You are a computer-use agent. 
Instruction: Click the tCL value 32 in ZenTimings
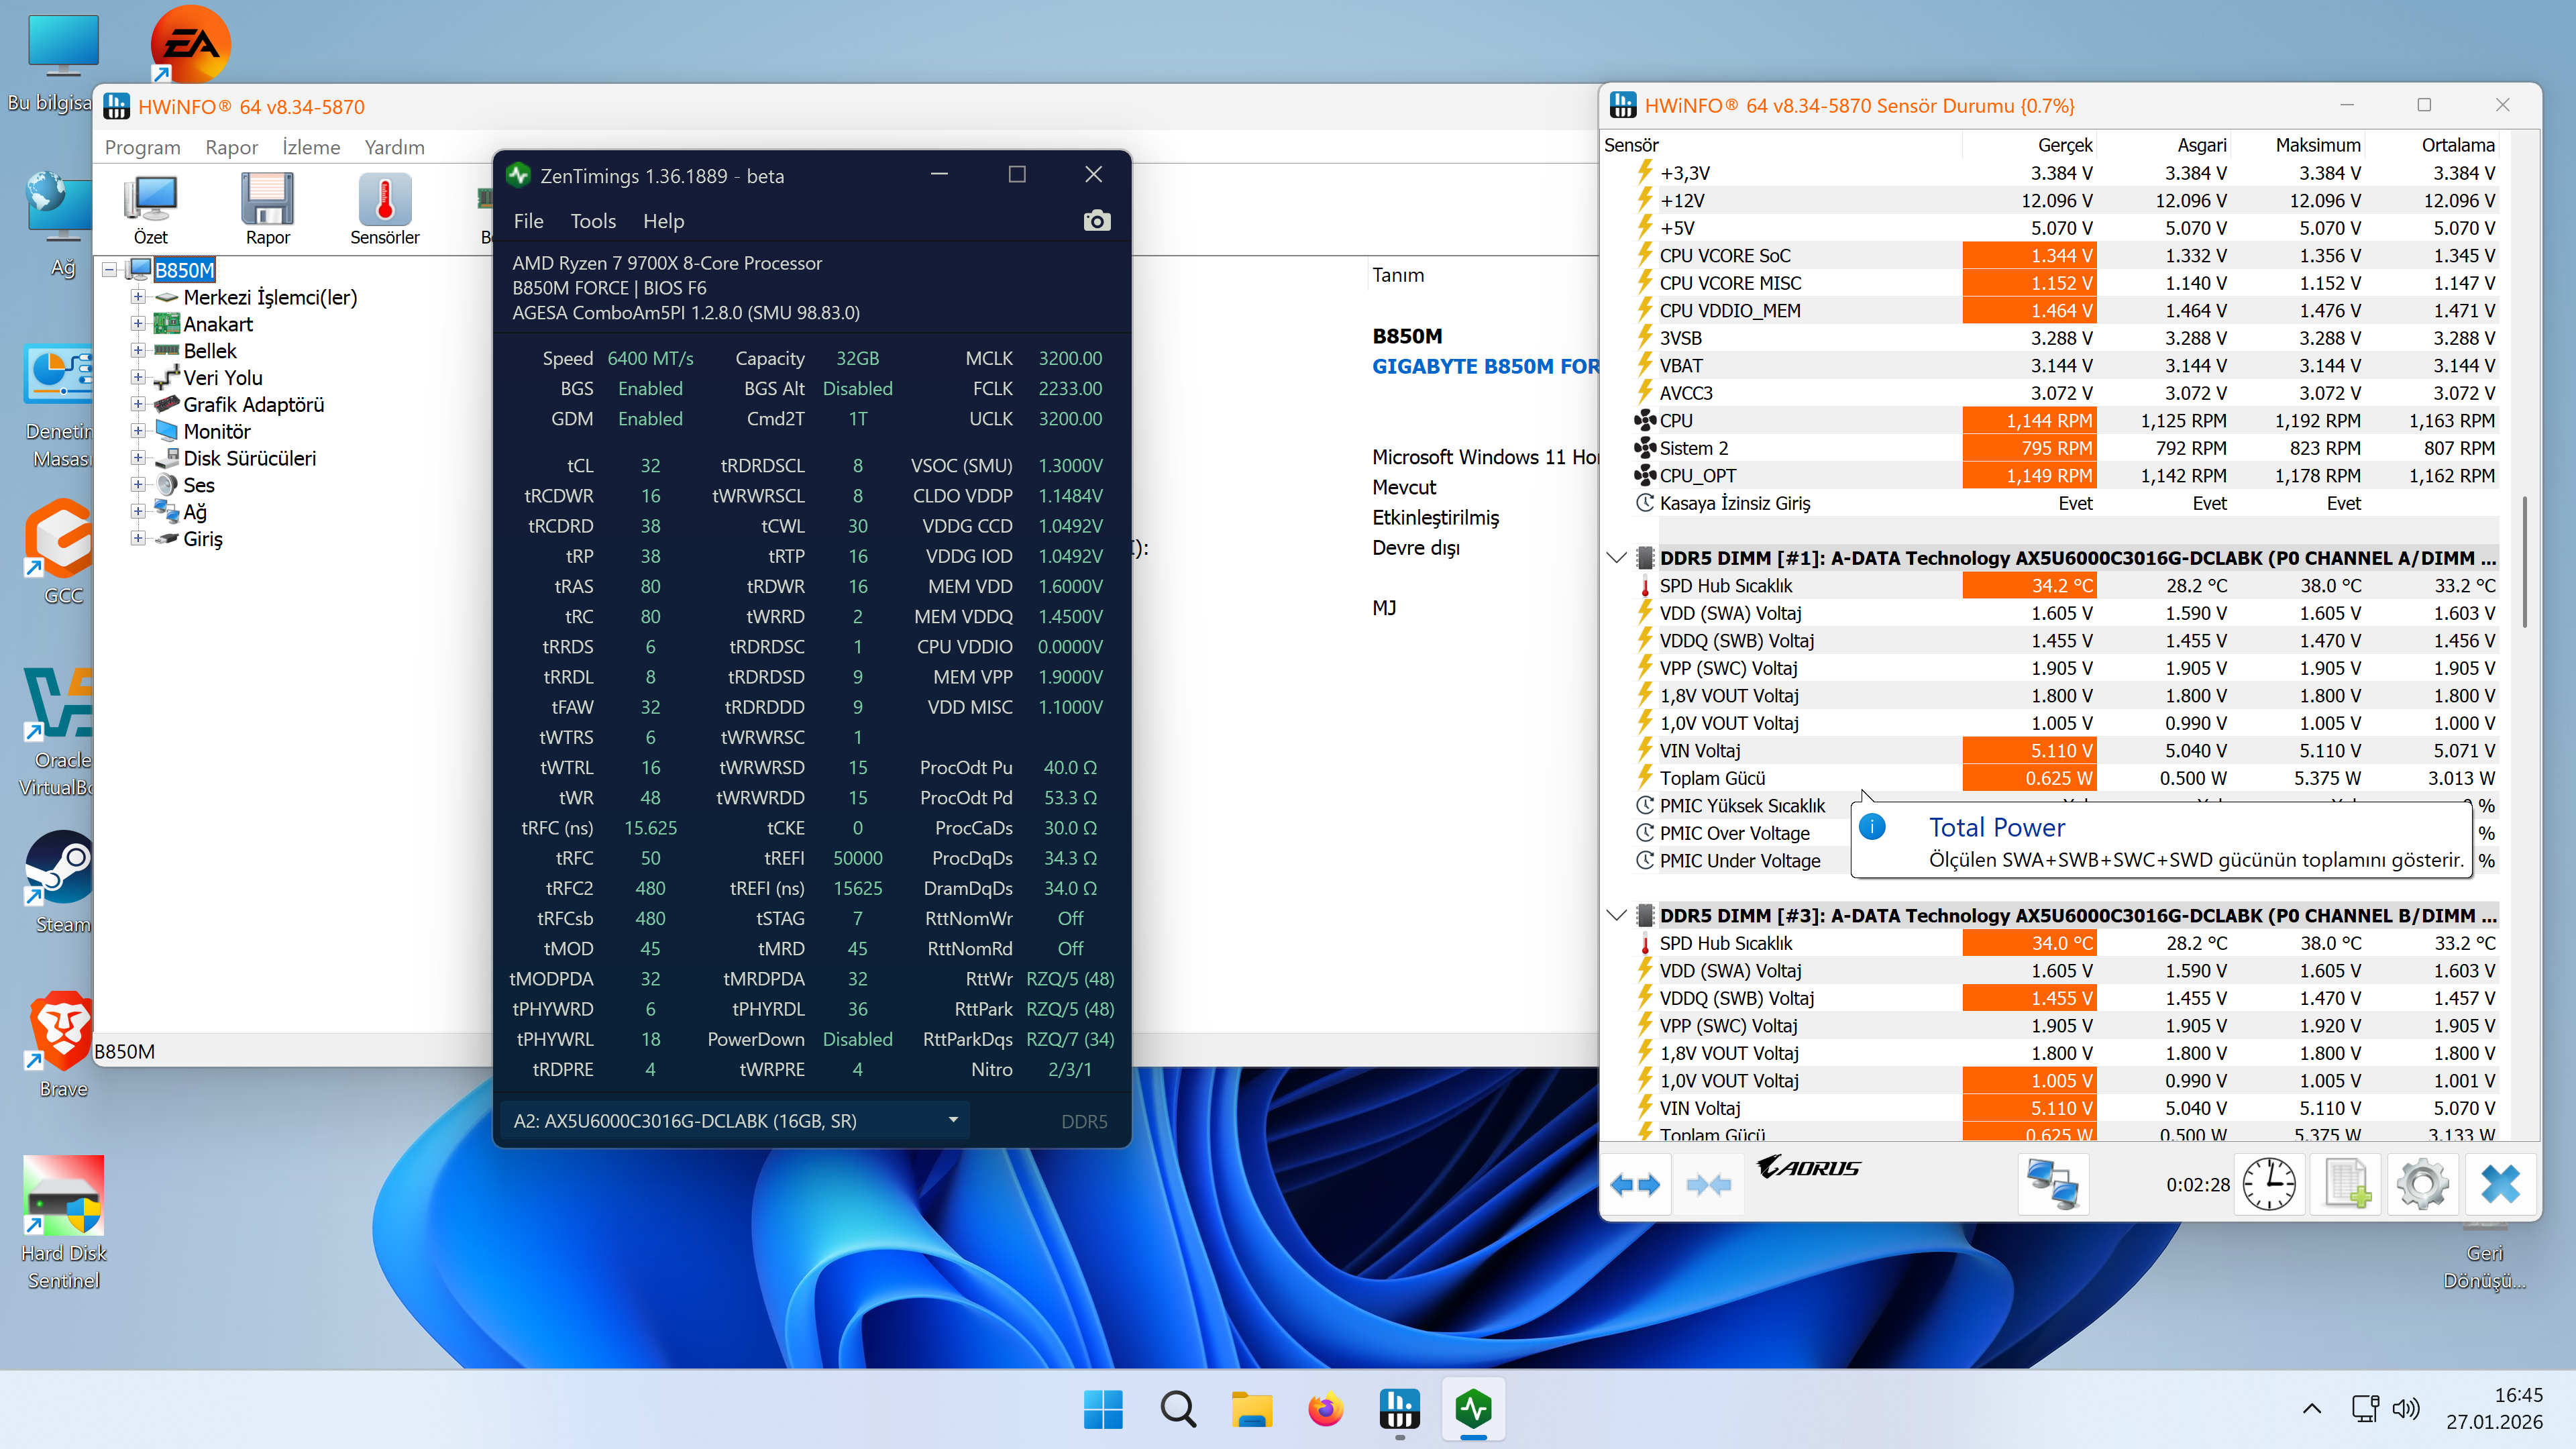click(x=650, y=466)
